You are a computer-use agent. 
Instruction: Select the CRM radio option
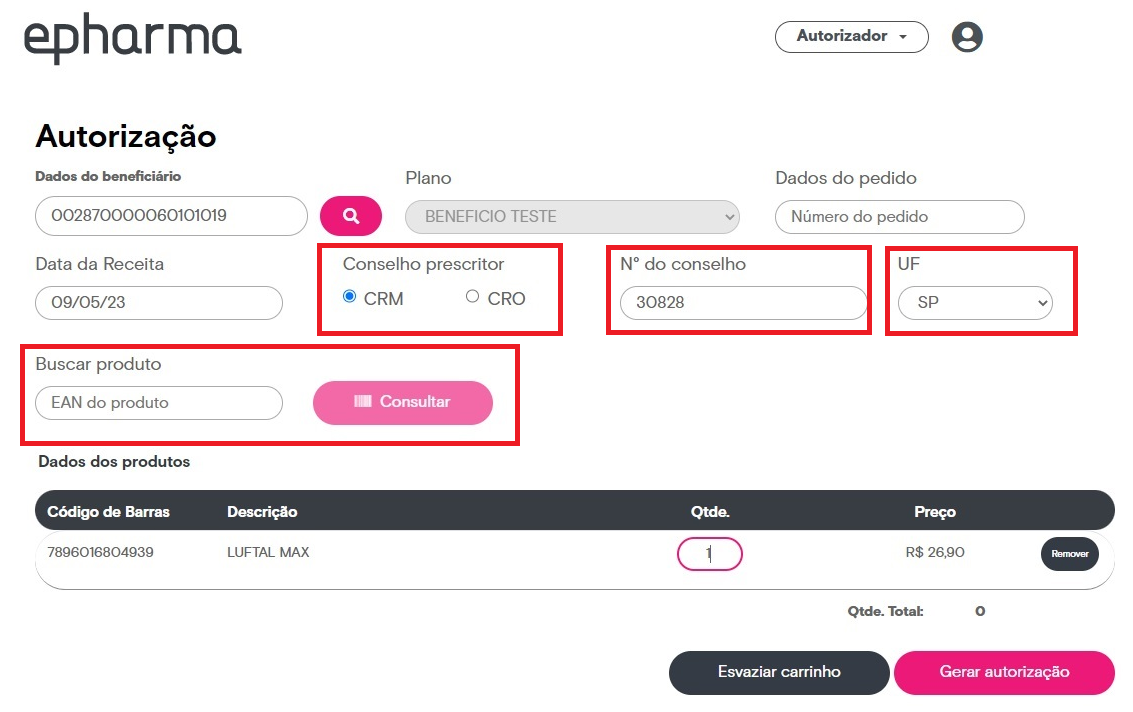[x=350, y=296]
